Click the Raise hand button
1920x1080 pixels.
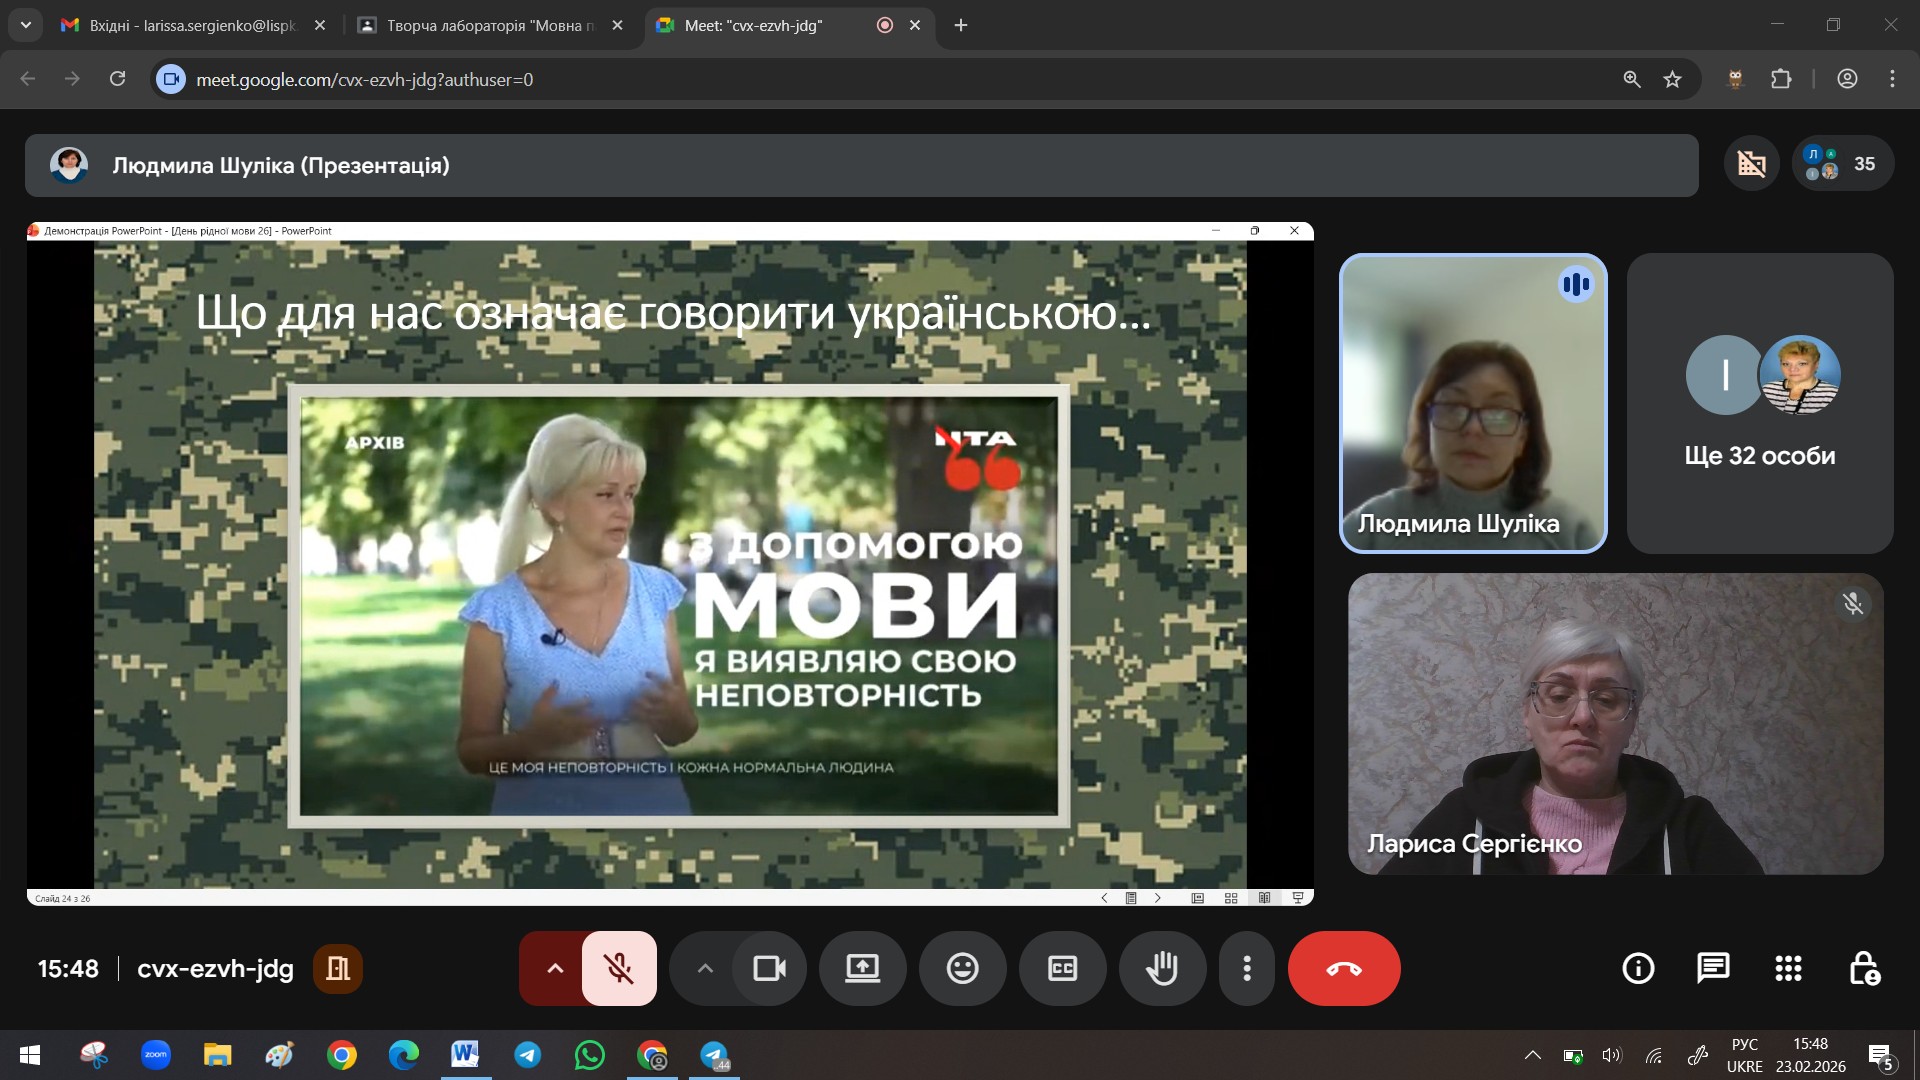coord(1162,968)
